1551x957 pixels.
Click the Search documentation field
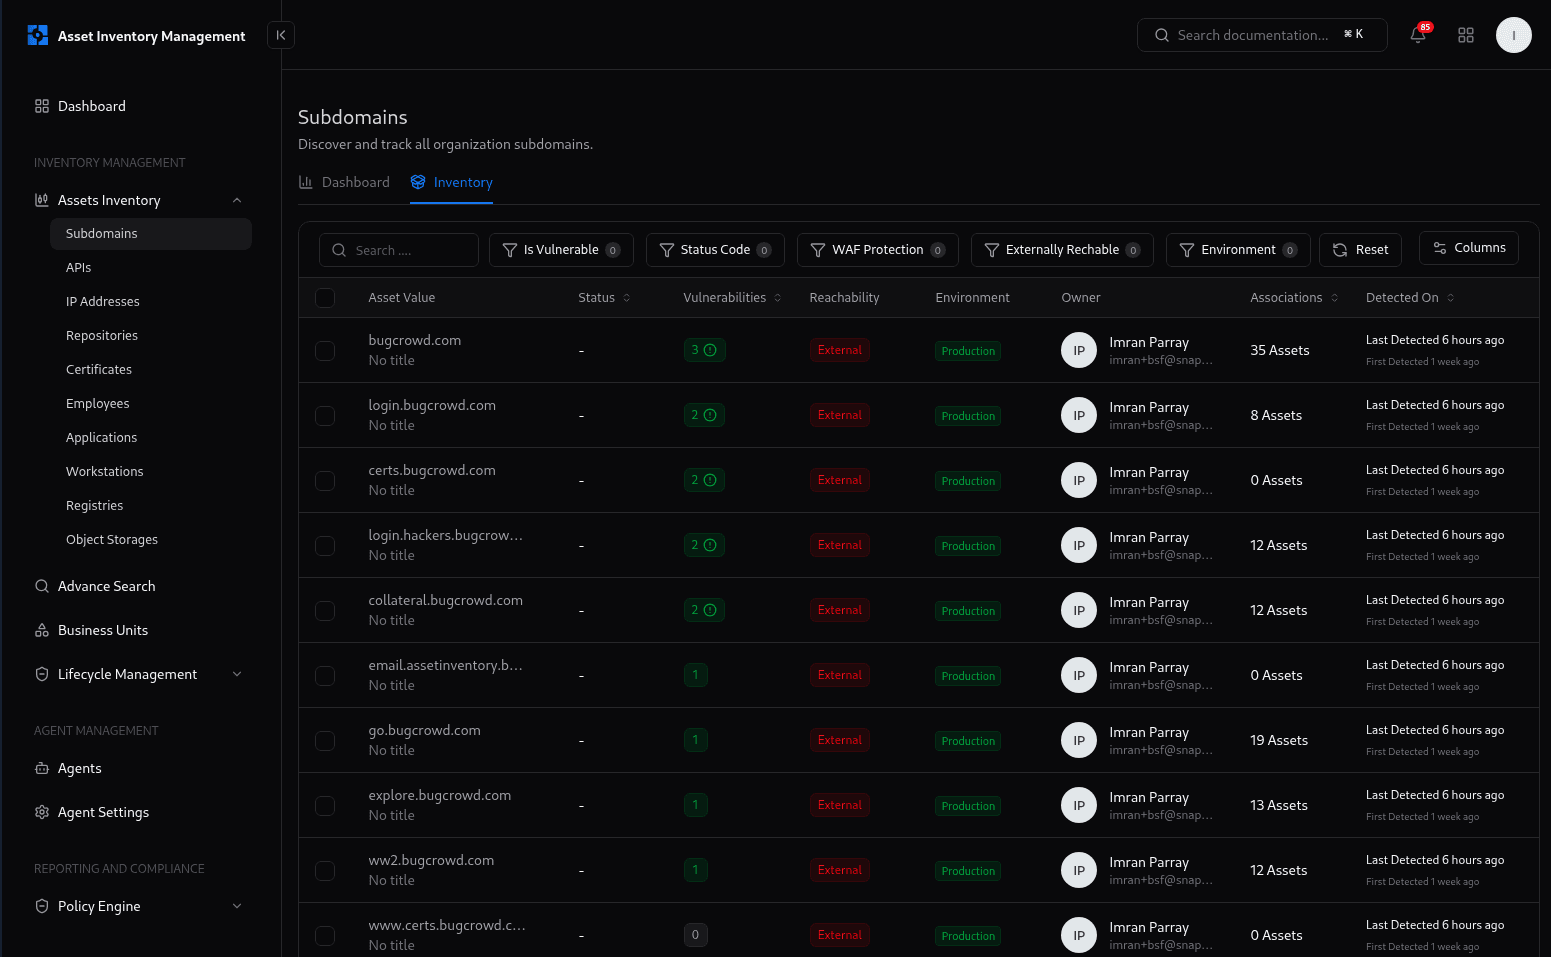[x=1262, y=35]
